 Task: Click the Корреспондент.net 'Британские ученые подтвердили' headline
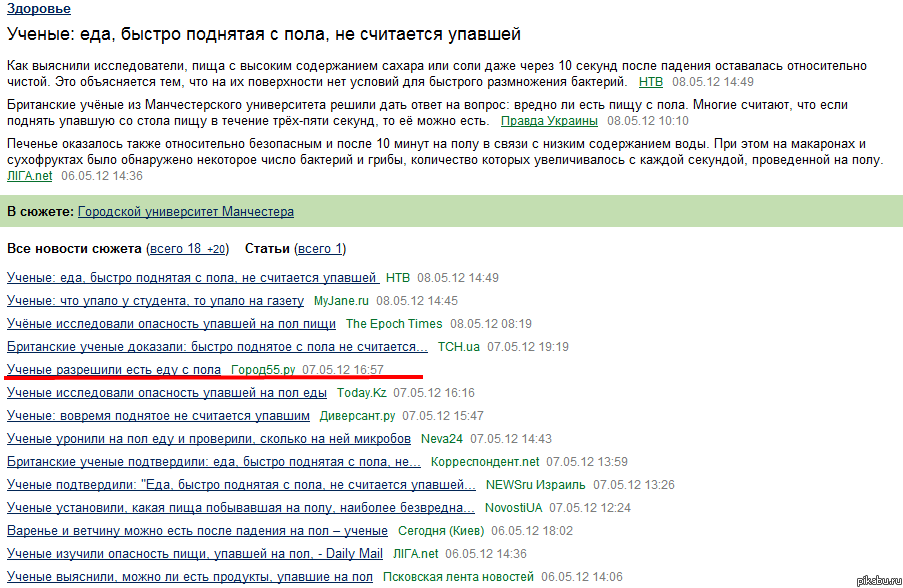[214, 461]
